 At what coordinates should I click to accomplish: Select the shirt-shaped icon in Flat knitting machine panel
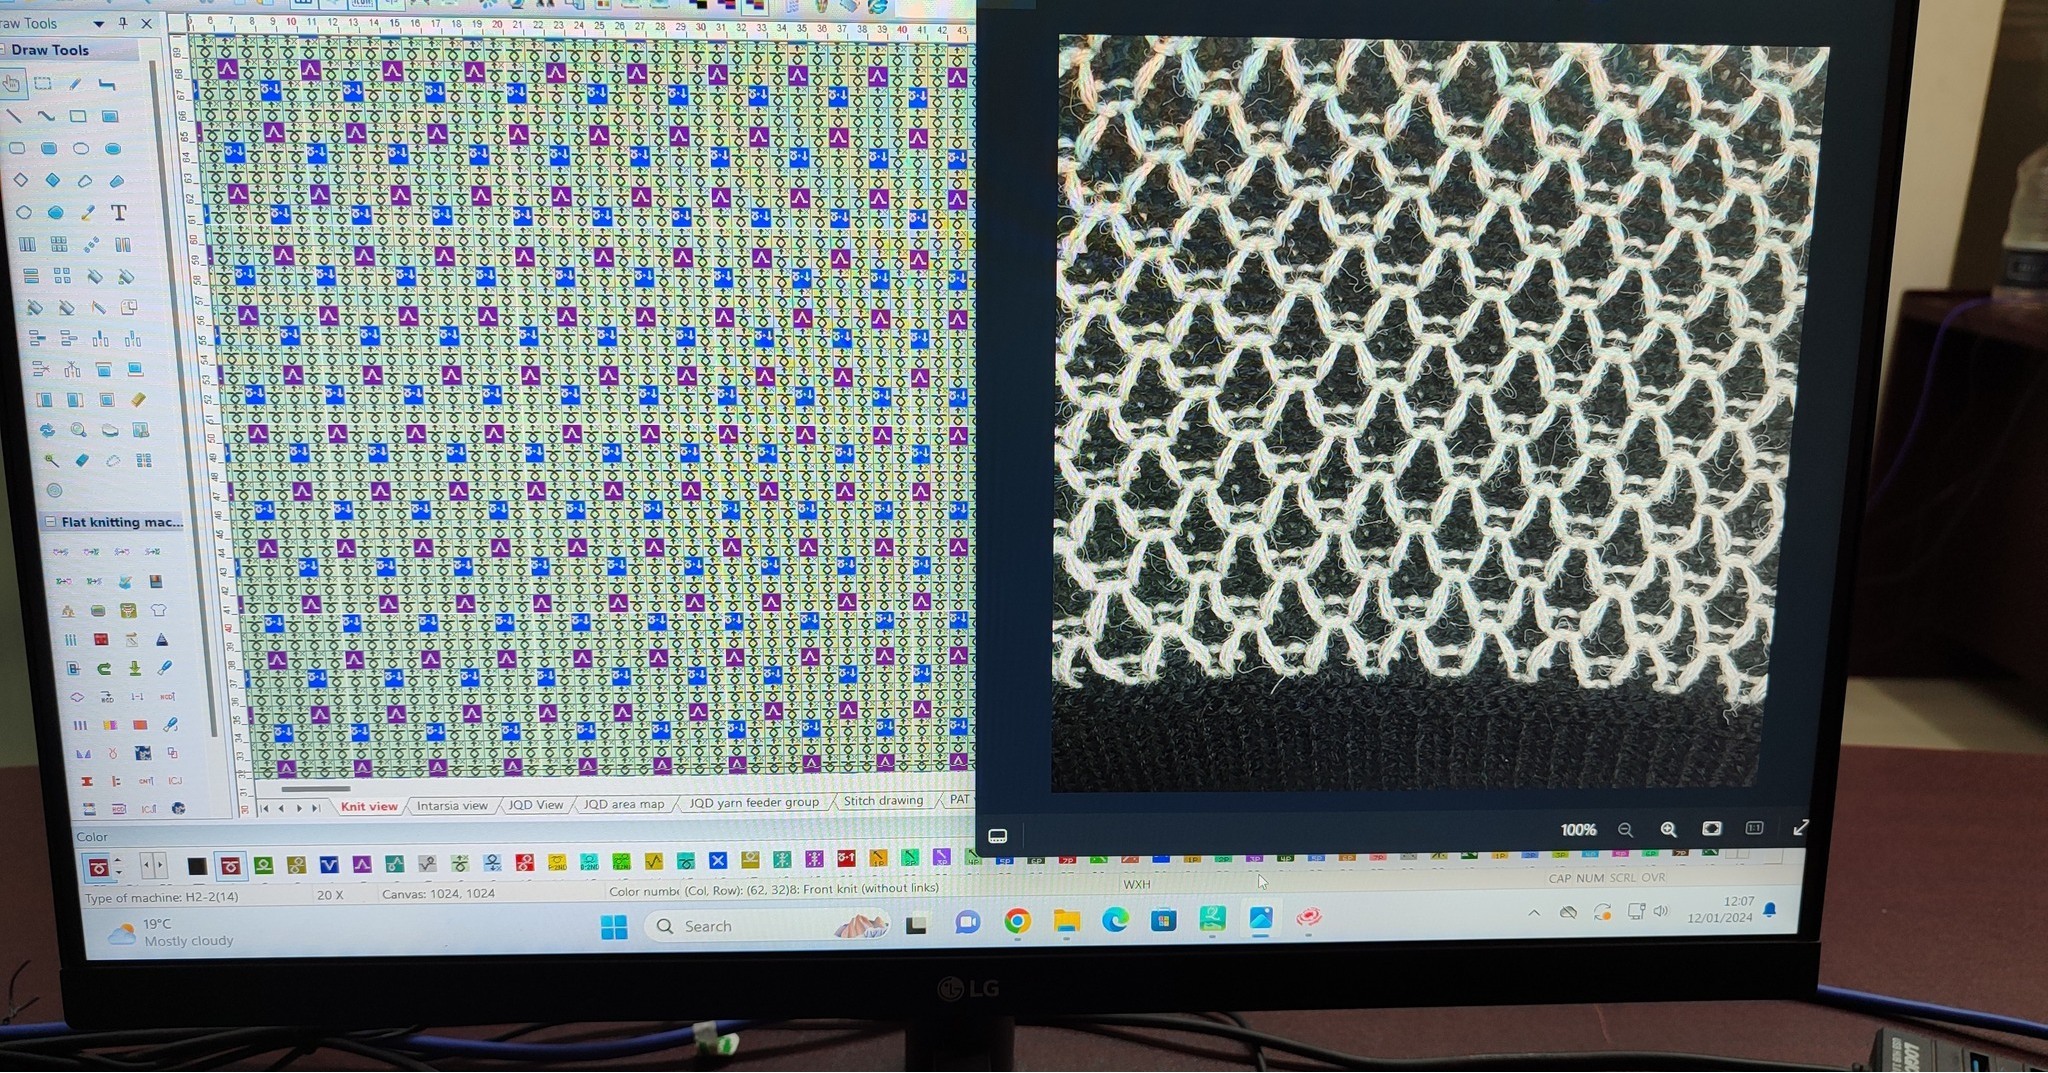tap(158, 610)
